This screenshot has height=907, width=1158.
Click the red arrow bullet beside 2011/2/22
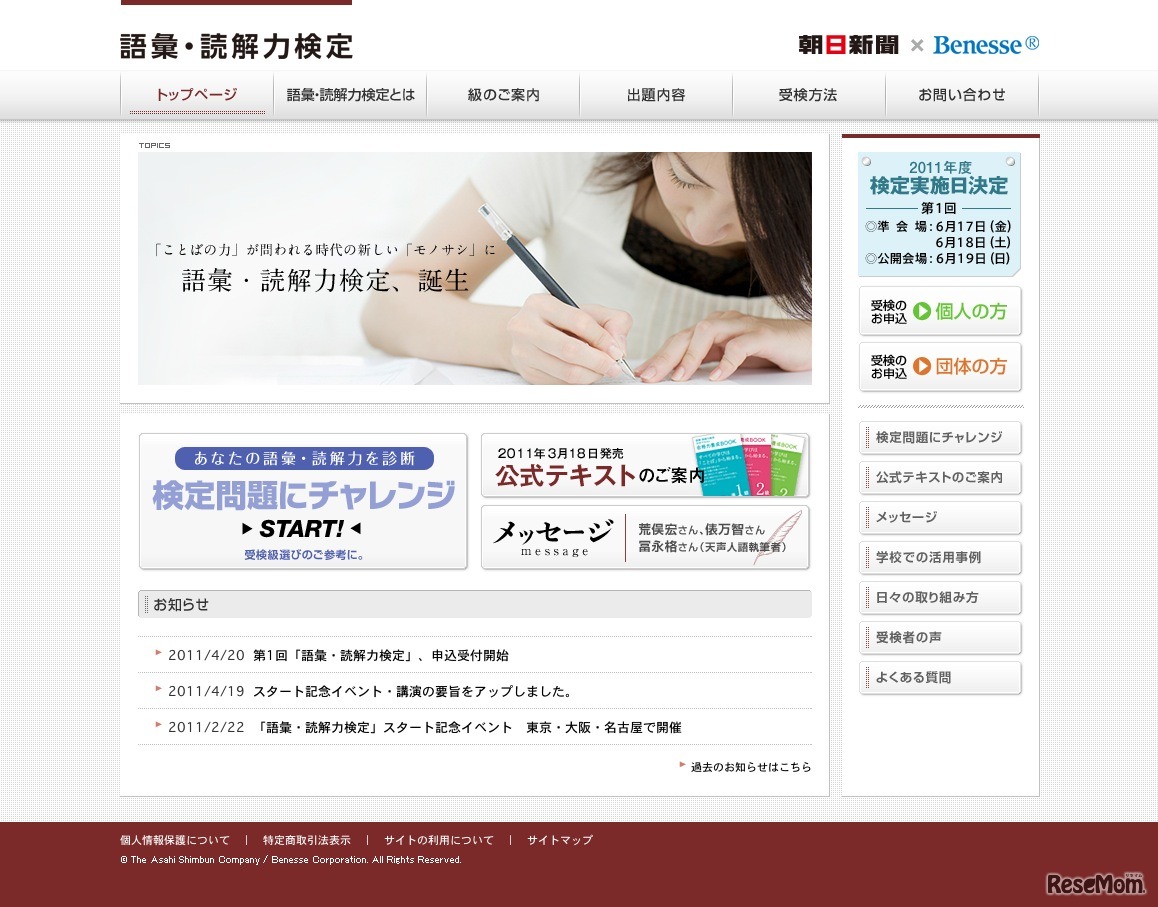point(158,725)
